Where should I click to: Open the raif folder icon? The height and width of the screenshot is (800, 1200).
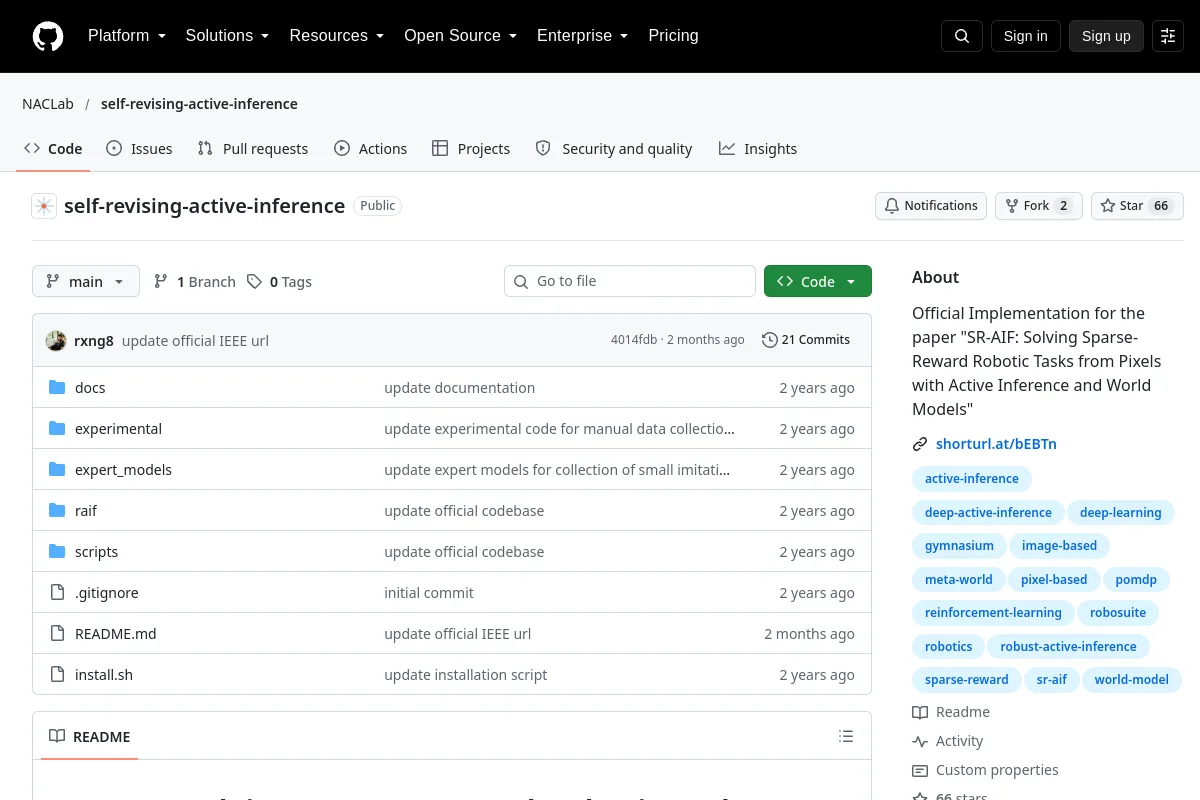click(x=57, y=511)
